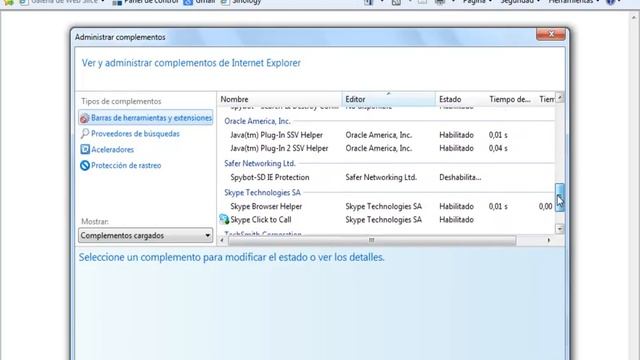Click the horizontal scrollbar thumb
Image resolution: width=640 pixels, height=360 pixels.
pos(371,240)
